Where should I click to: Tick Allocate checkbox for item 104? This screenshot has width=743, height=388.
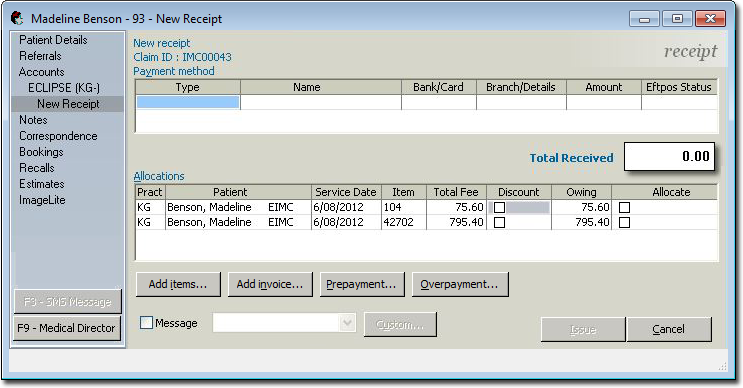[625, 207]
